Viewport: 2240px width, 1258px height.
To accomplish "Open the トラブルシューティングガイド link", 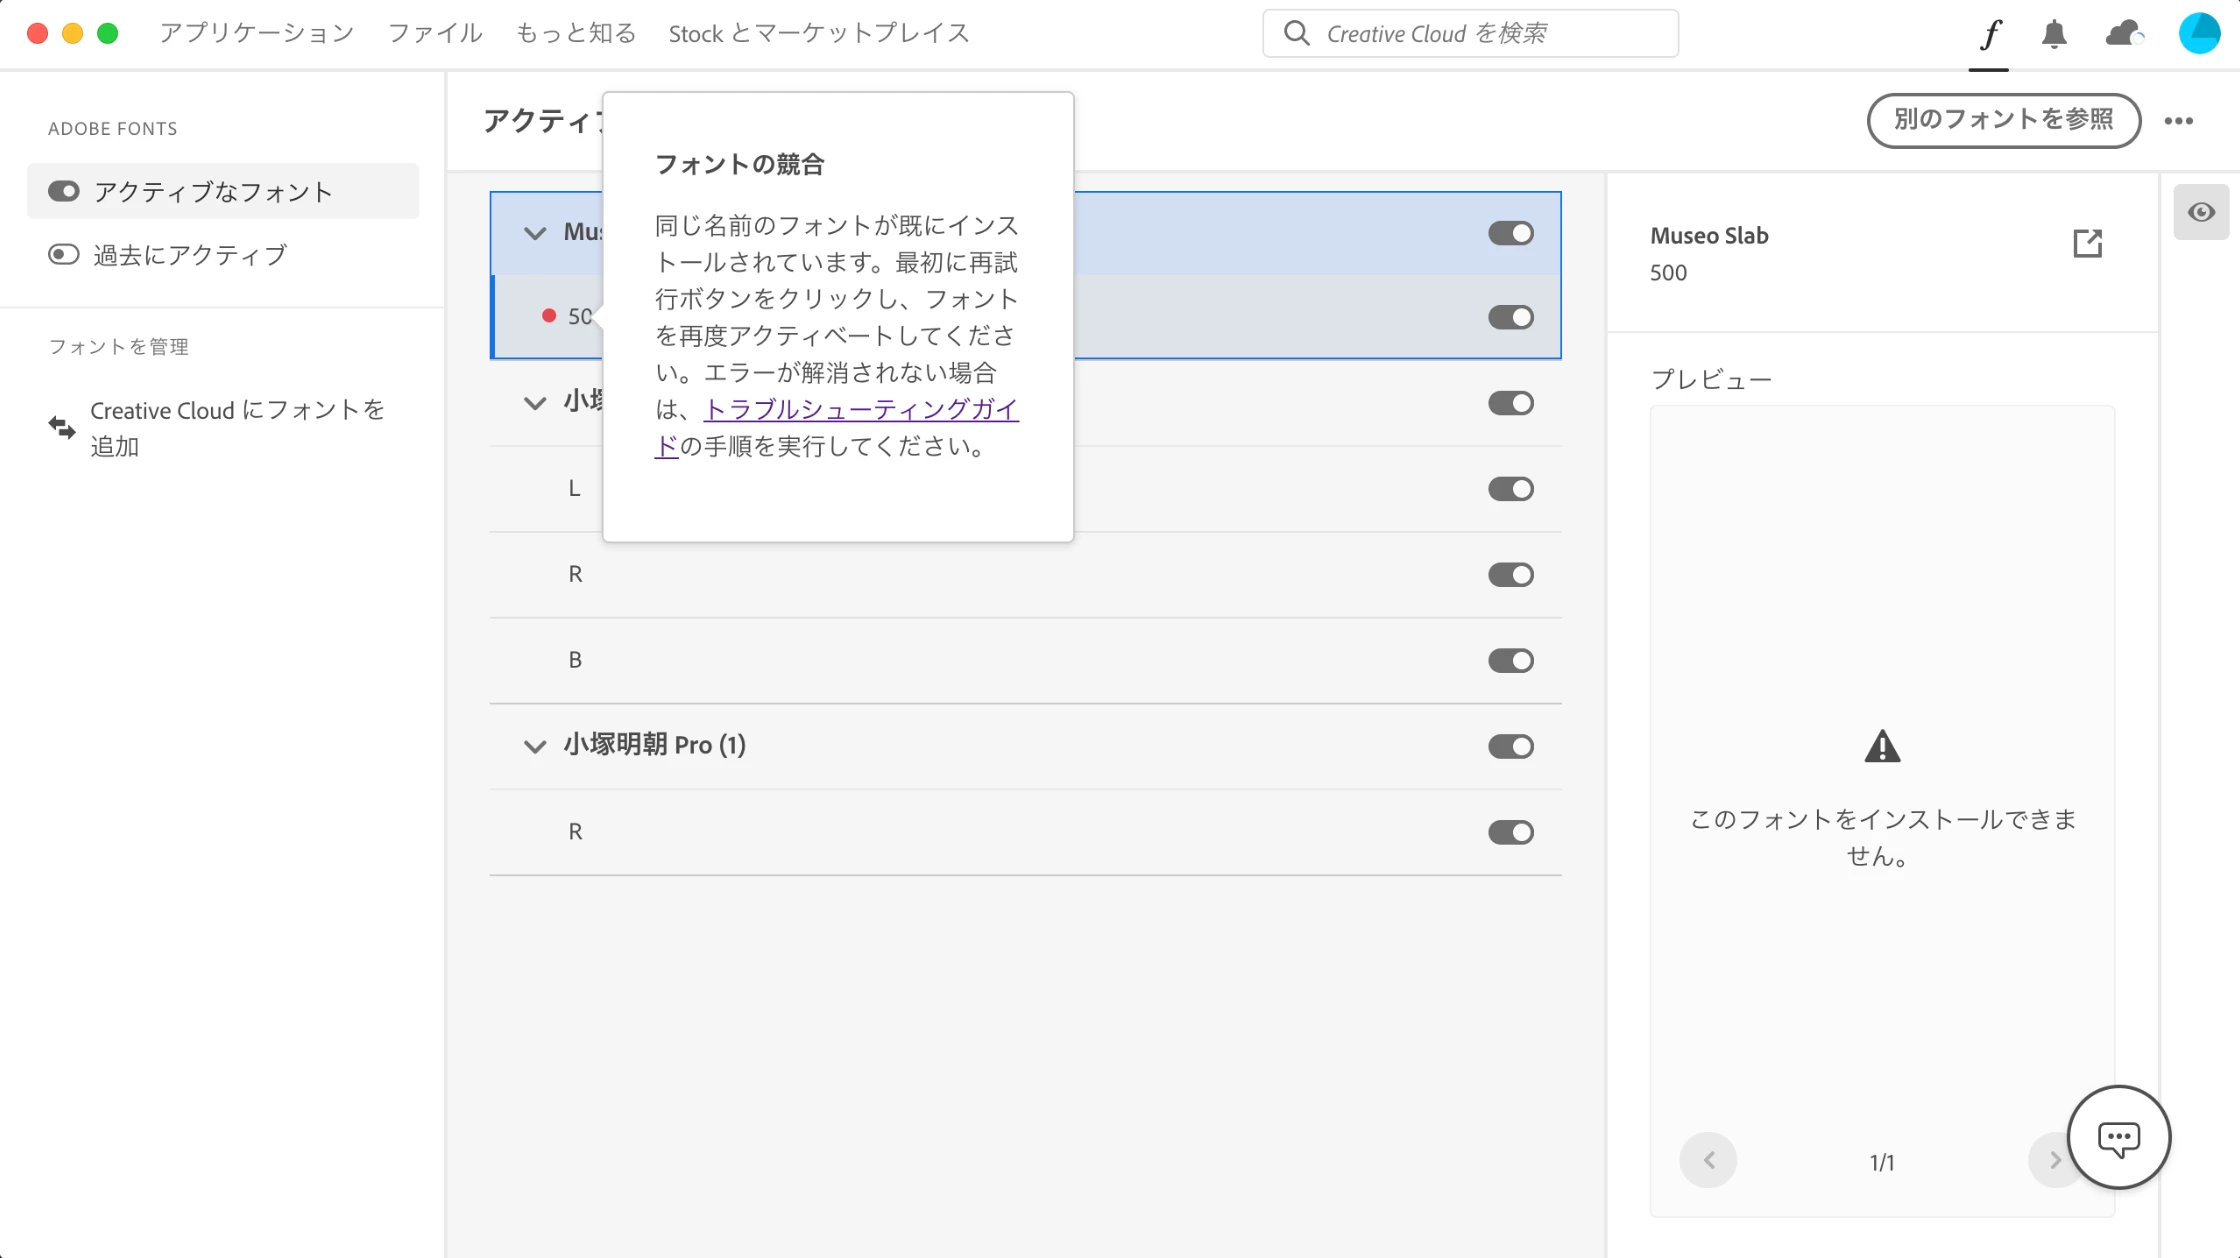I will click(x=861, y=410).
